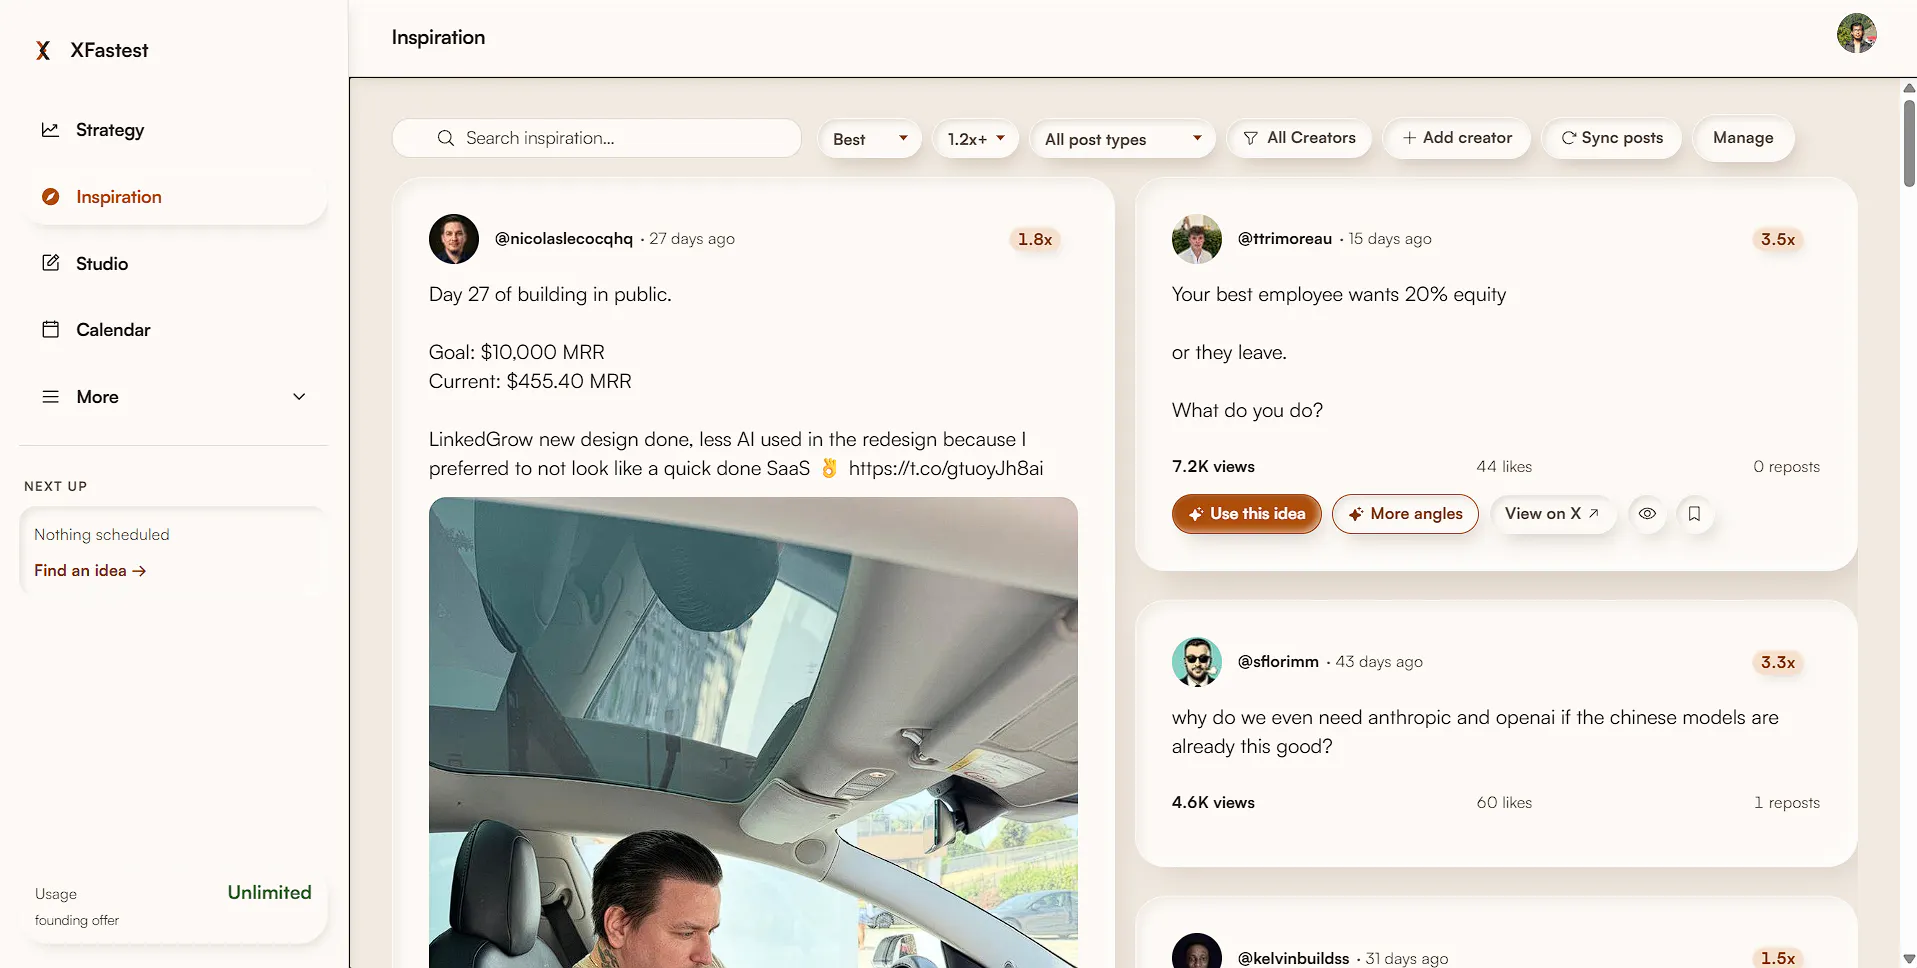Screen dimensions: 1917x968
Task: Click the Studio edit icon
Action: 50,263
